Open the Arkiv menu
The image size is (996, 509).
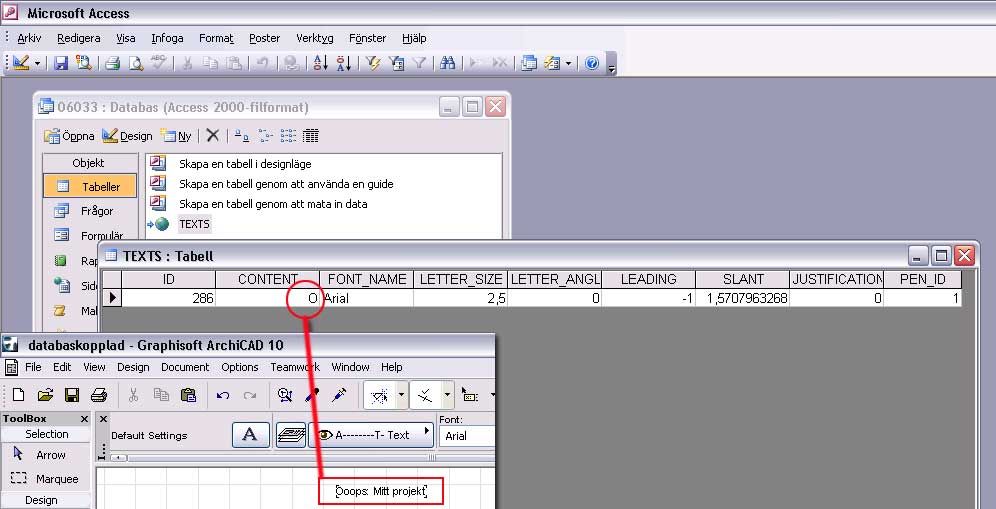click(29, 38)
